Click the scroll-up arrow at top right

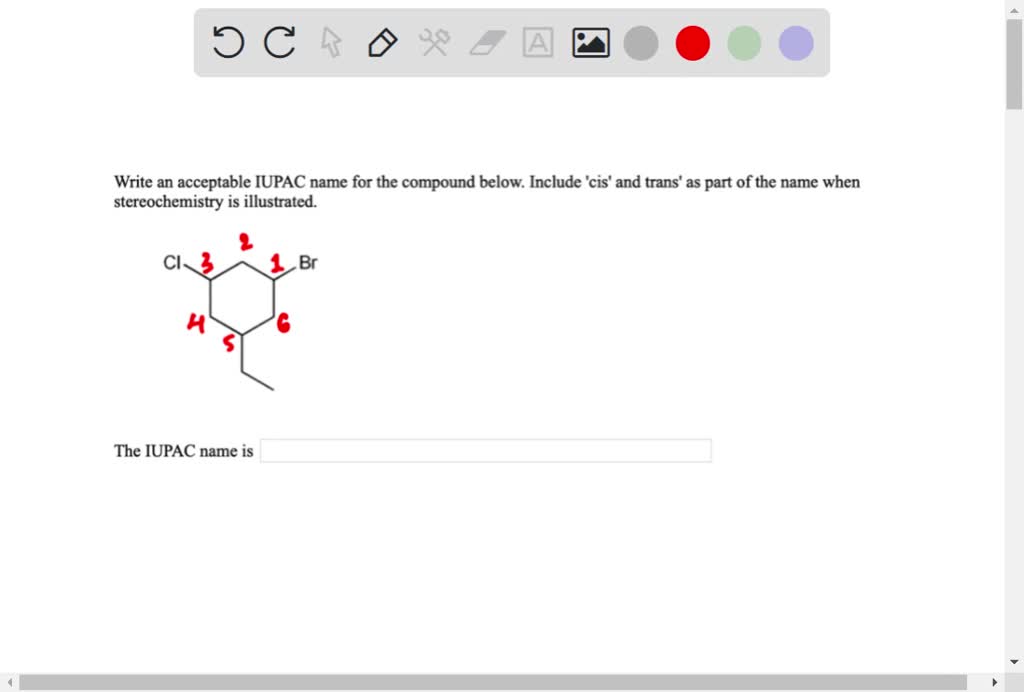[1012, 9]
